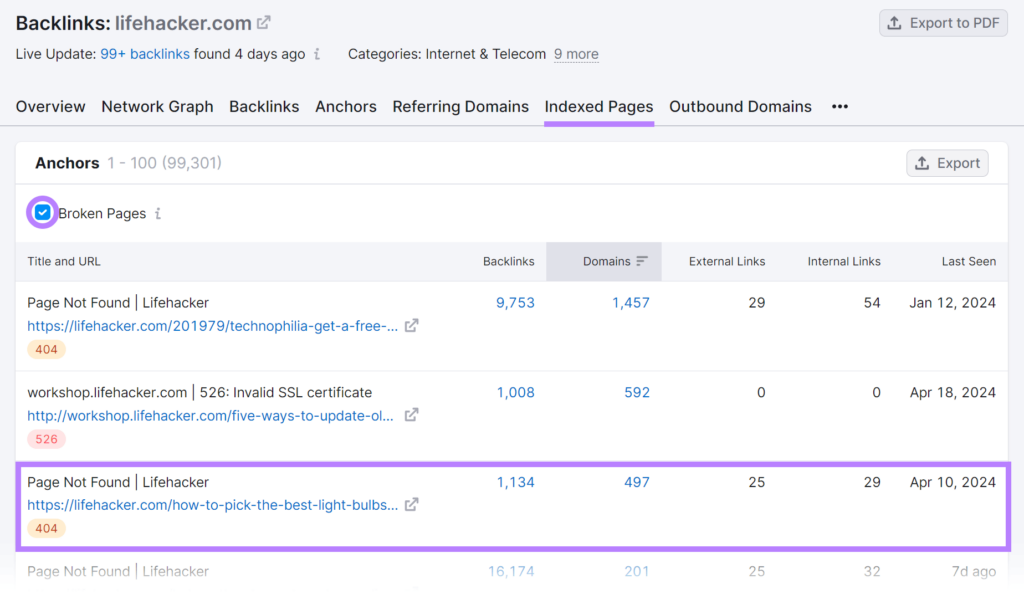The height and width of the screenshot is (594, 1024).
Task: Open the 99+ backlinks link
Action: click(x=145, y=54)
